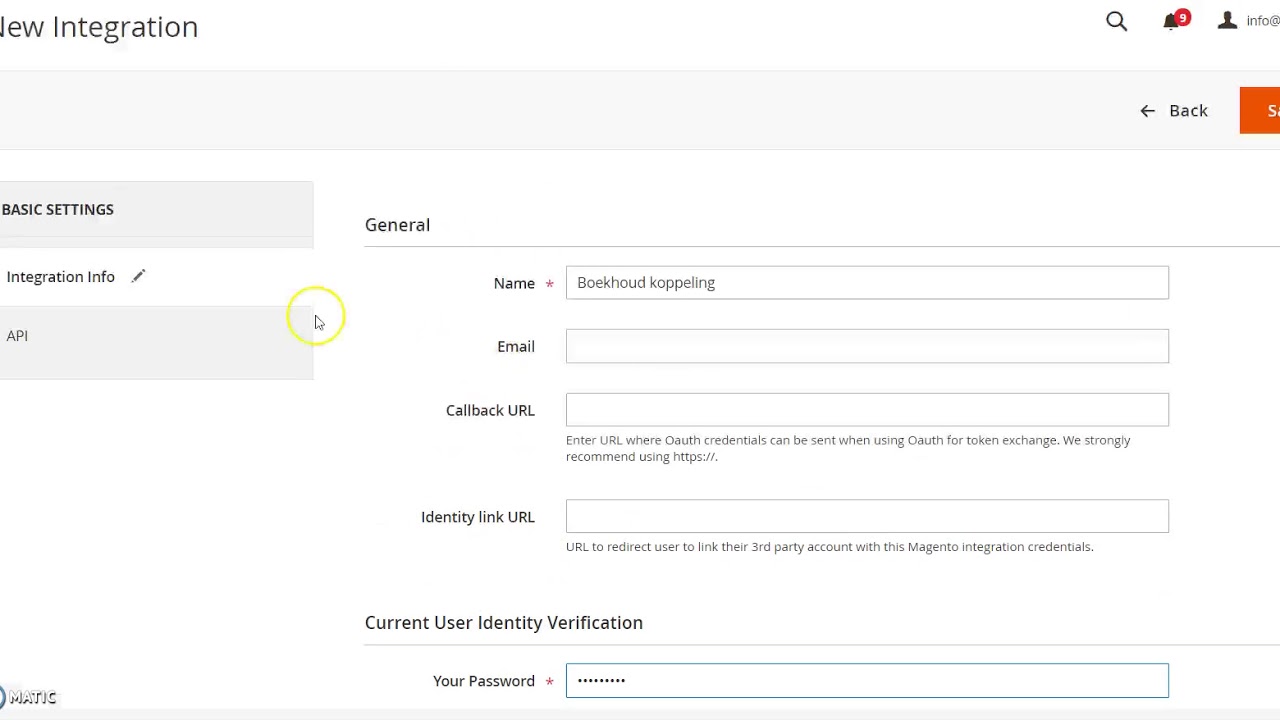Click the Email input field

[x=867, y=346]
